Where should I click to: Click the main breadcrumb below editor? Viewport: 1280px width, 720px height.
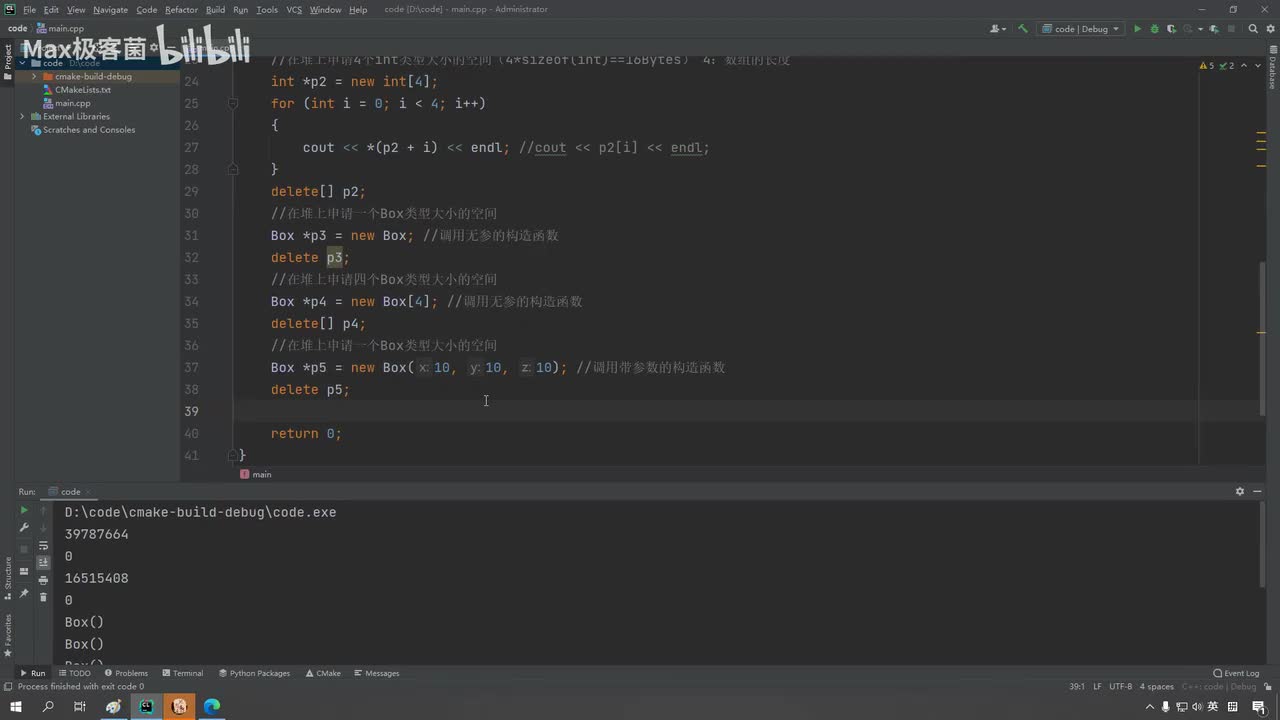click(x=257, y=474)
